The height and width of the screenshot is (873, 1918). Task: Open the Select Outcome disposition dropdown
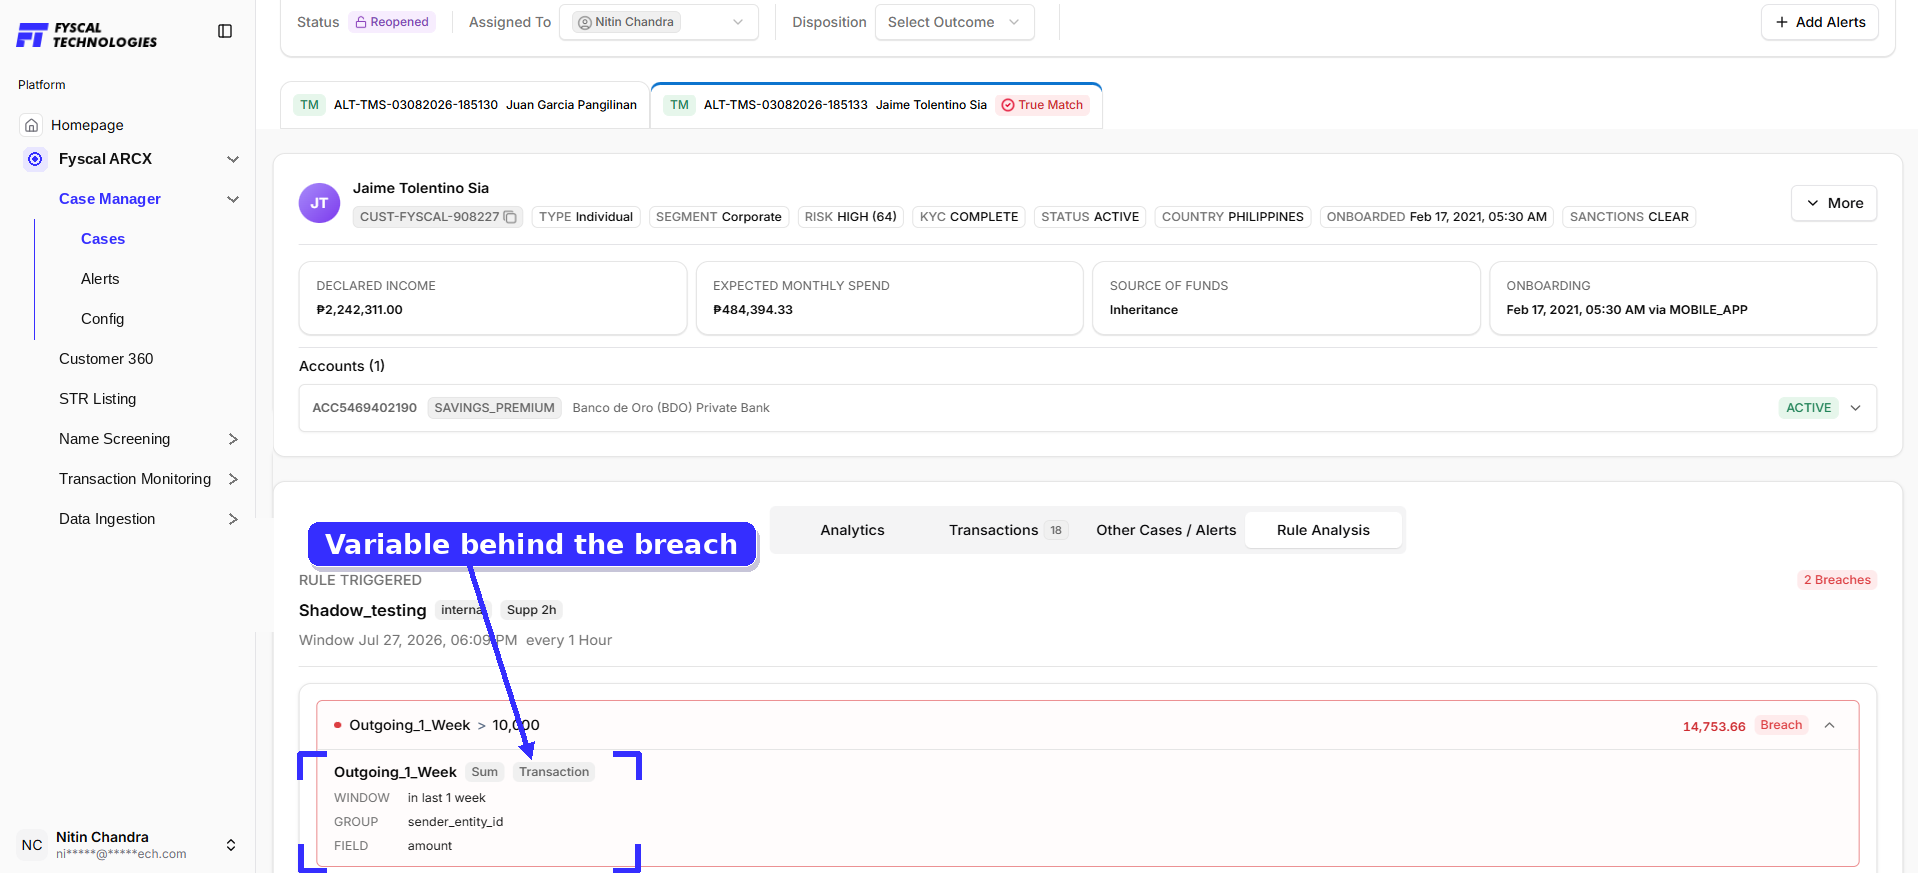954,22
